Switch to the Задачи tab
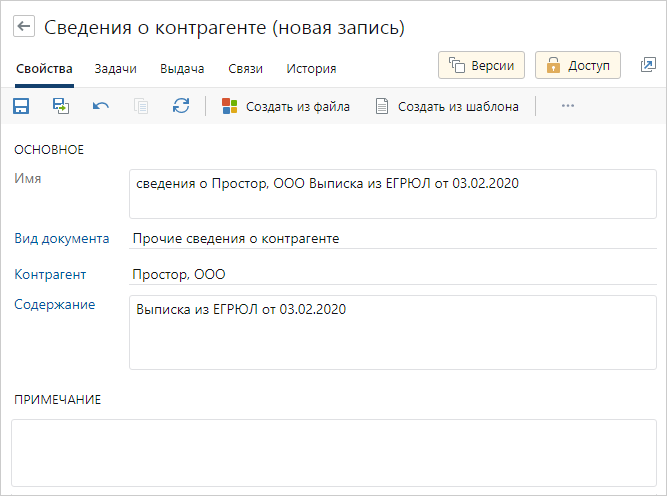667x496 pixels. click(115, 69)
